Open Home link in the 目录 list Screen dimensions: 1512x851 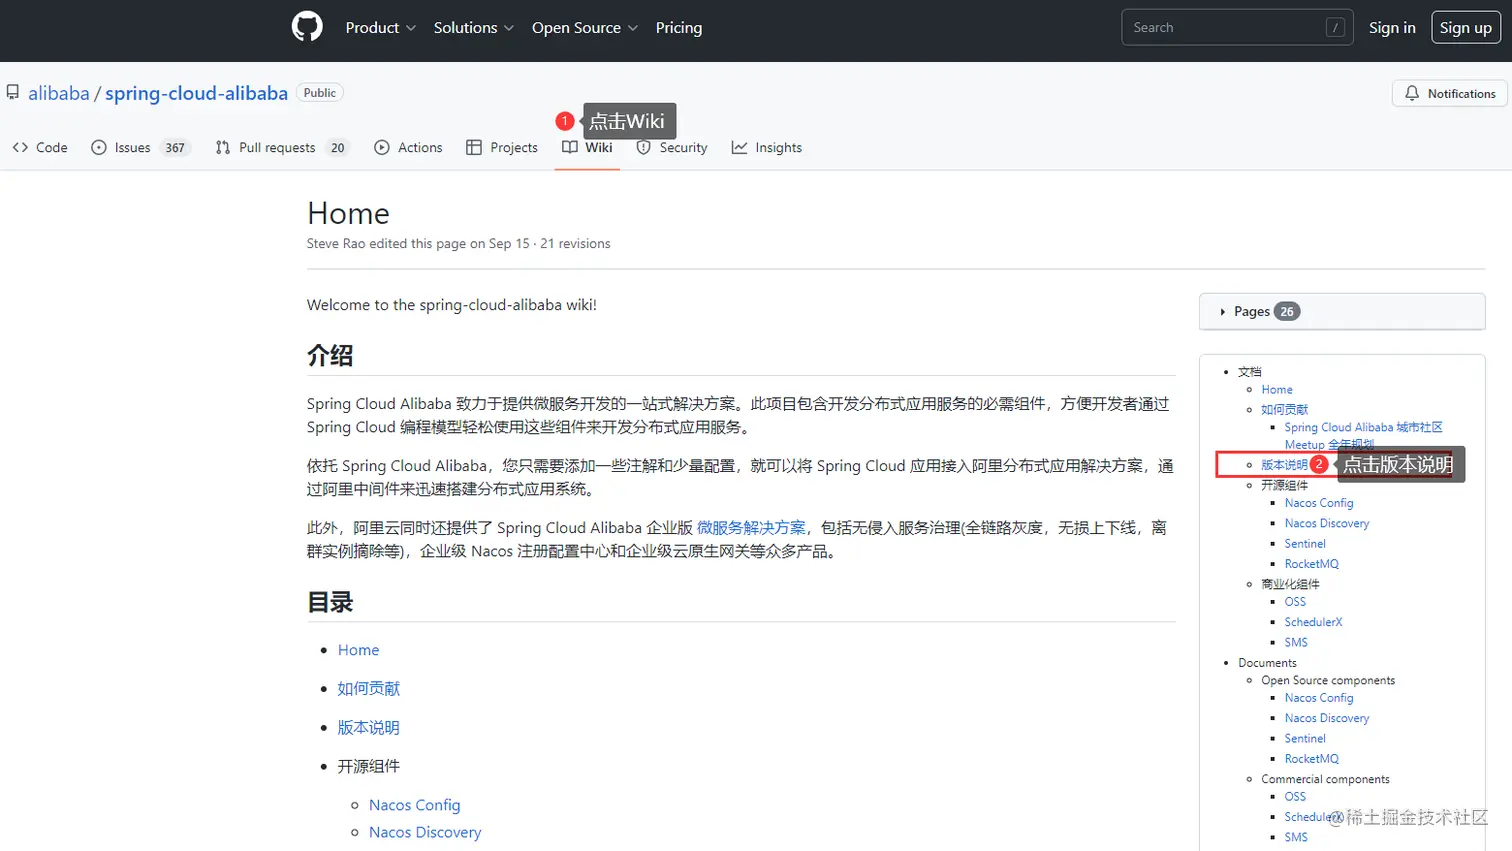358,650
